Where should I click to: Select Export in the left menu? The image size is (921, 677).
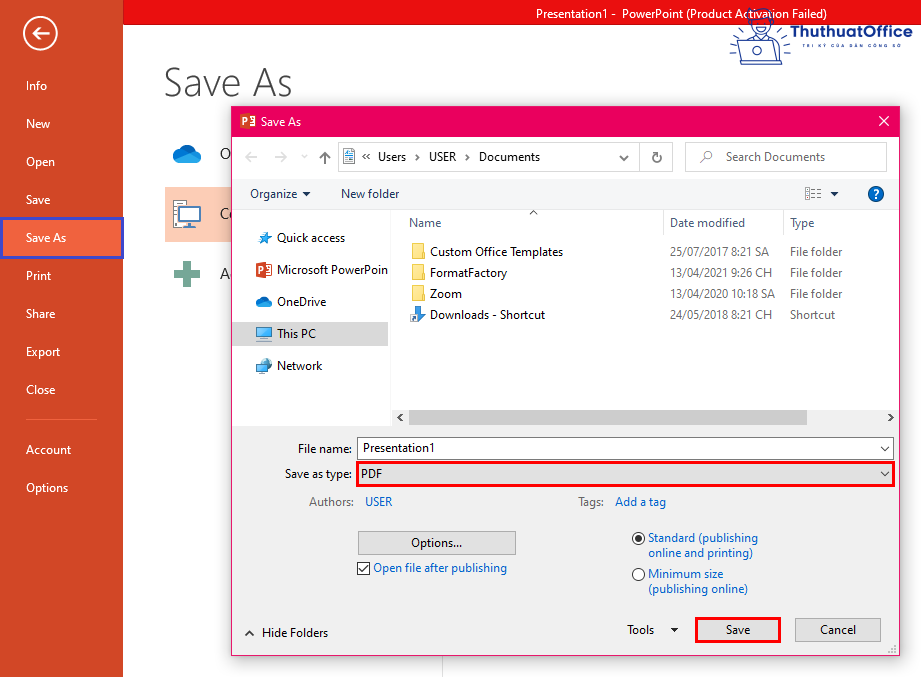(x=43, y=352)
